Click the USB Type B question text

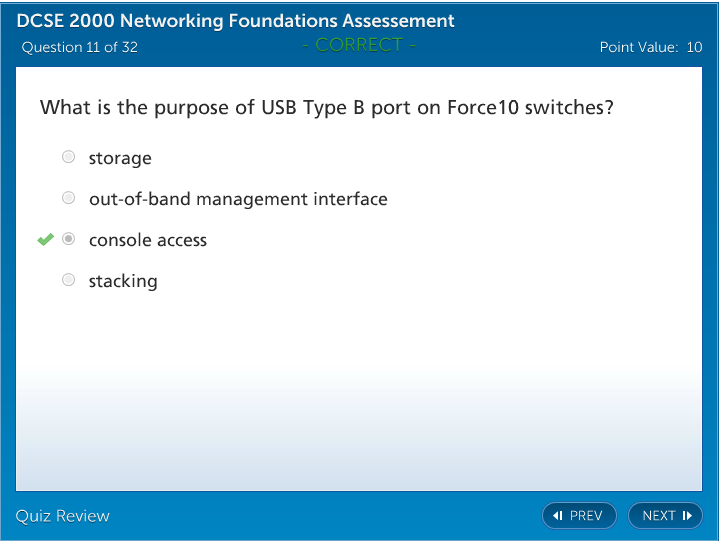[x=326, y=107]
